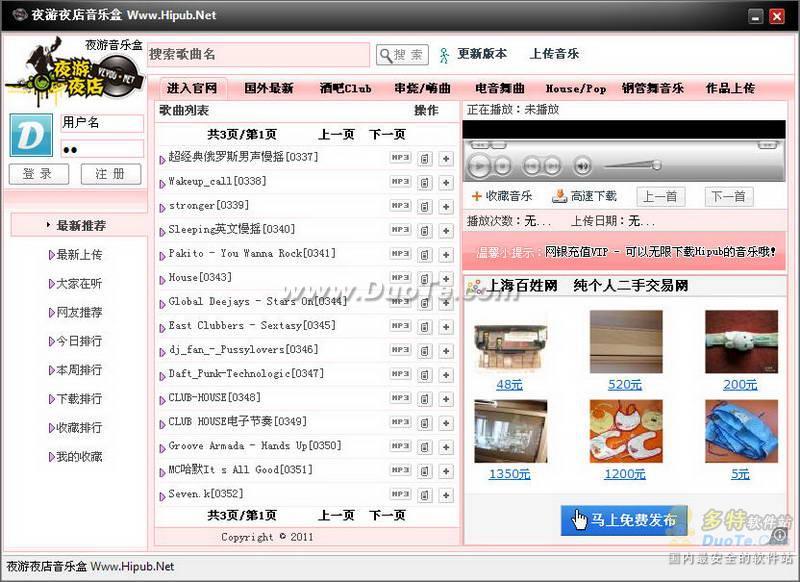Screen dimensions: 800x582
Task: Click the search 搜索 button
Action: pos(402,55)
